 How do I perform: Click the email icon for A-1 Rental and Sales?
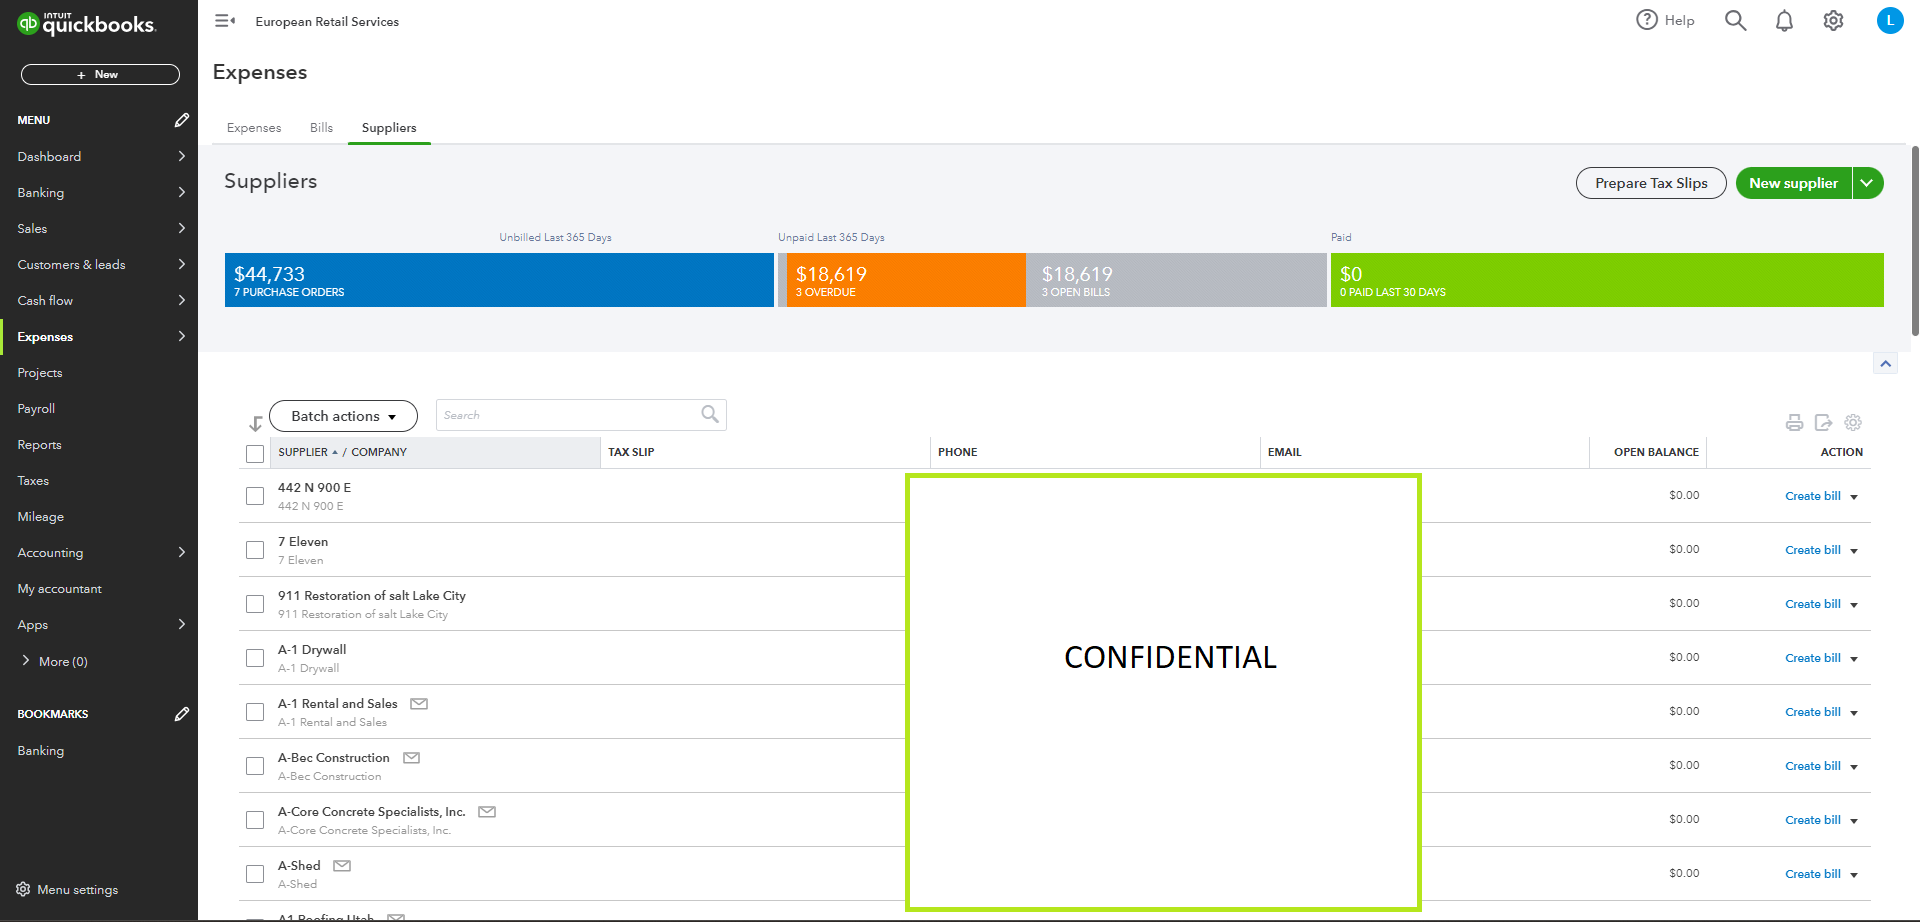coord(419,704)
